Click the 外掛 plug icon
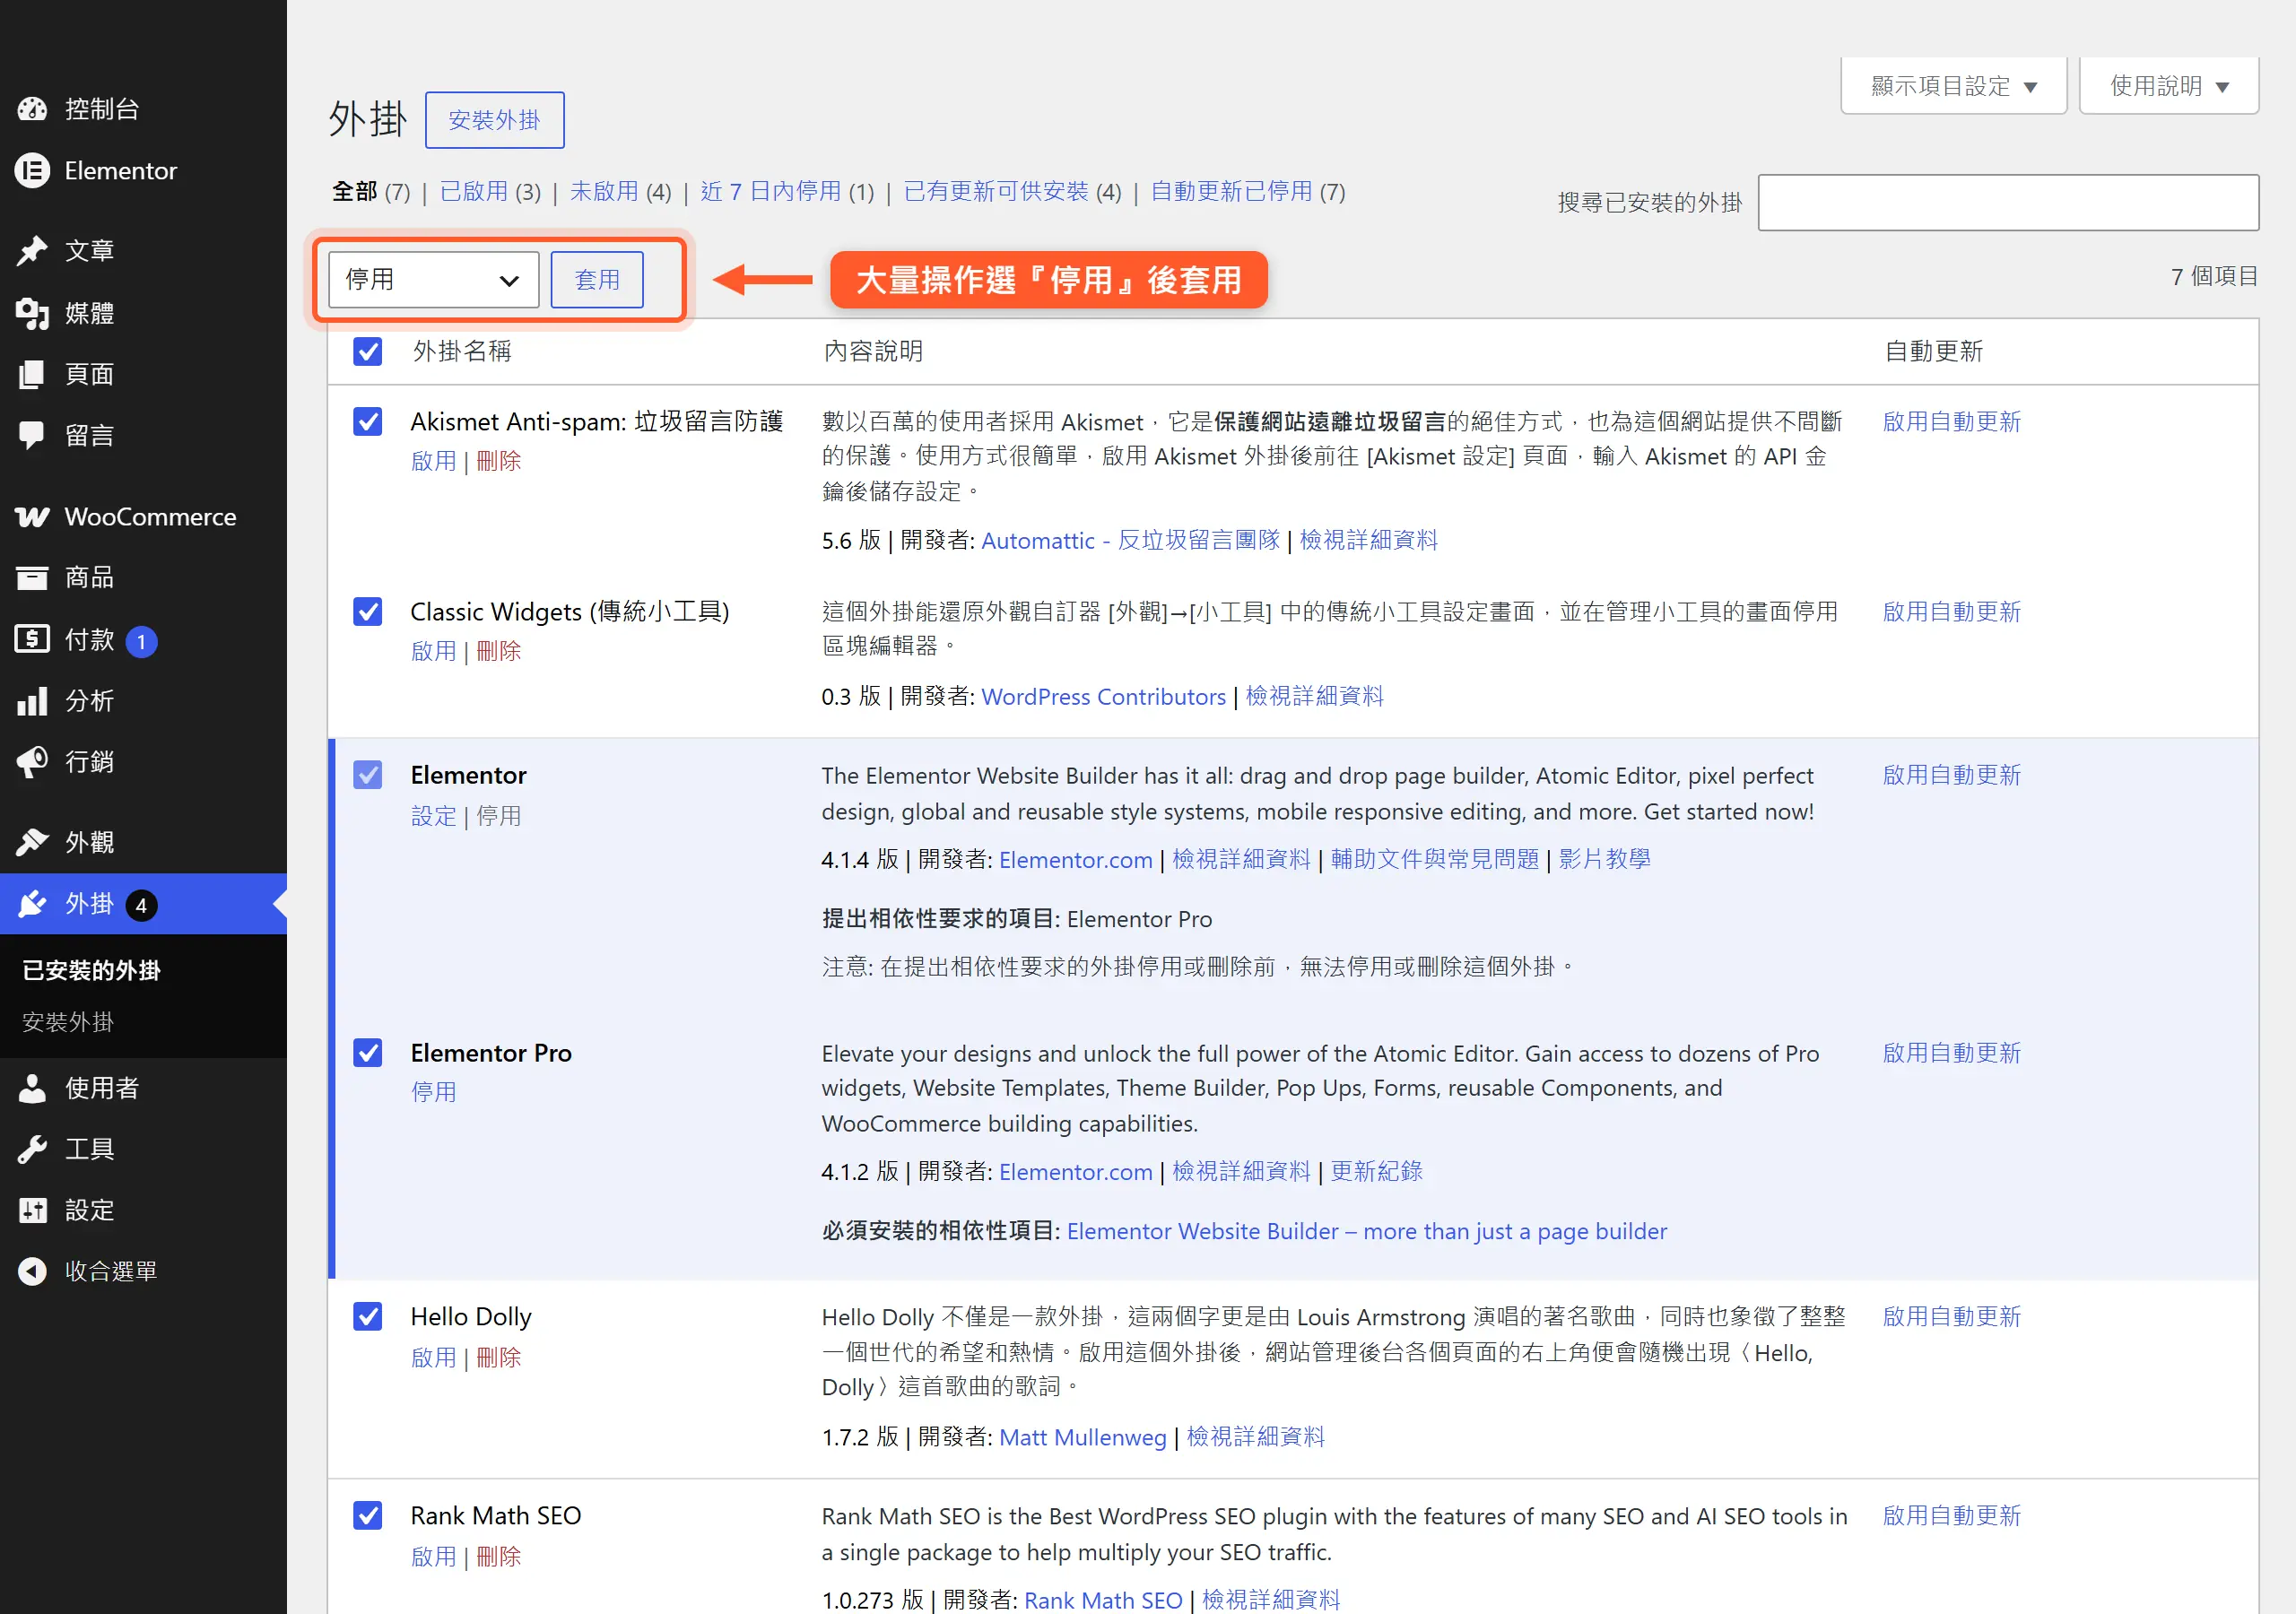Viewport: 2296px width, 1614px height. [x=32, y=904]
